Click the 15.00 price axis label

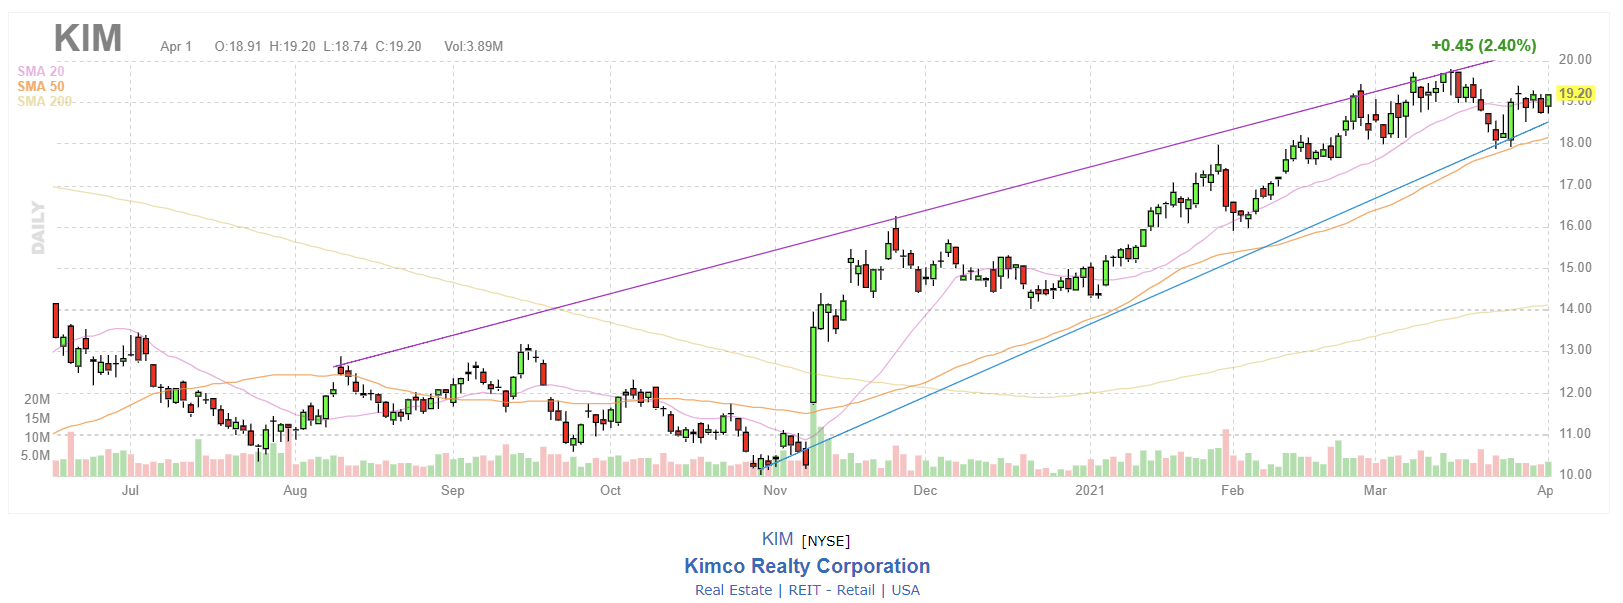1575,268
